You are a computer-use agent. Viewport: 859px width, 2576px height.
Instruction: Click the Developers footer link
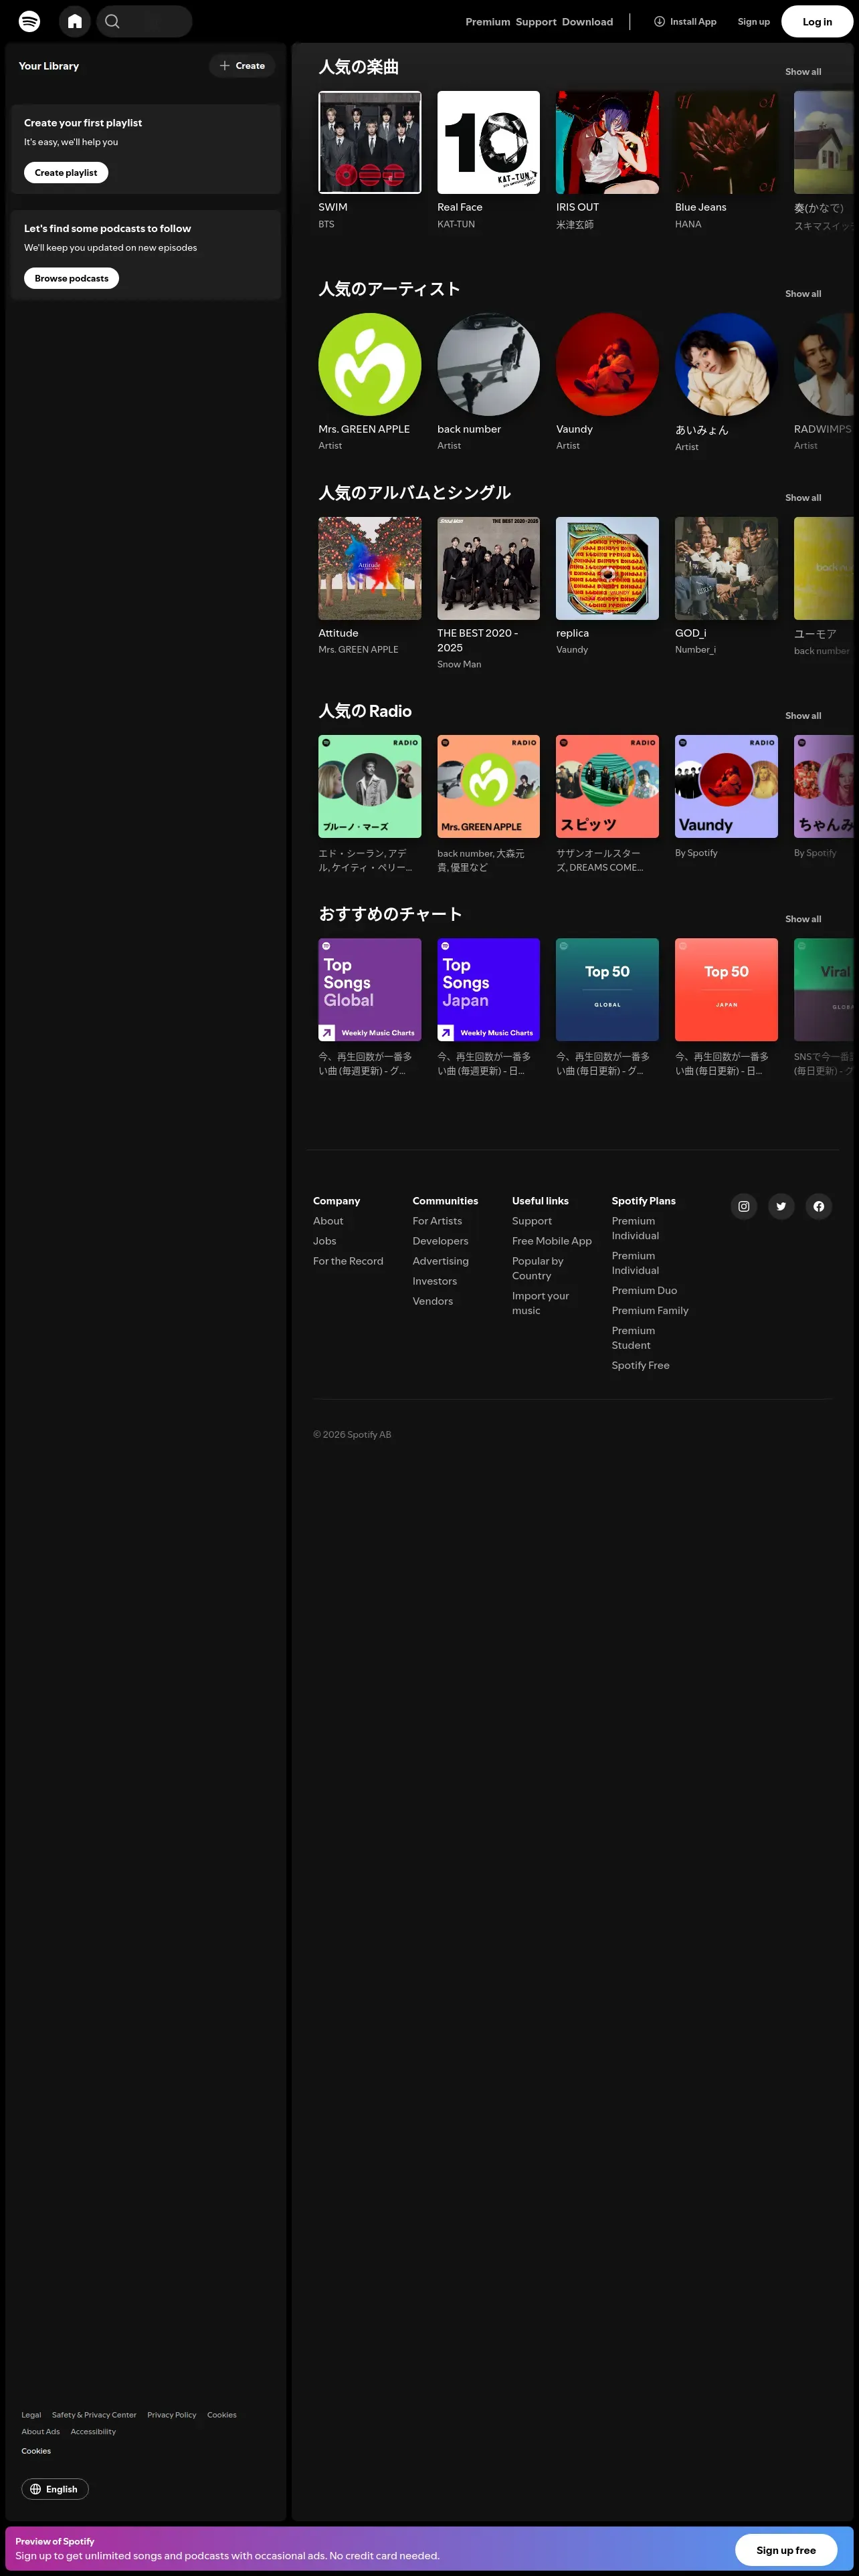coord(440,1241)
